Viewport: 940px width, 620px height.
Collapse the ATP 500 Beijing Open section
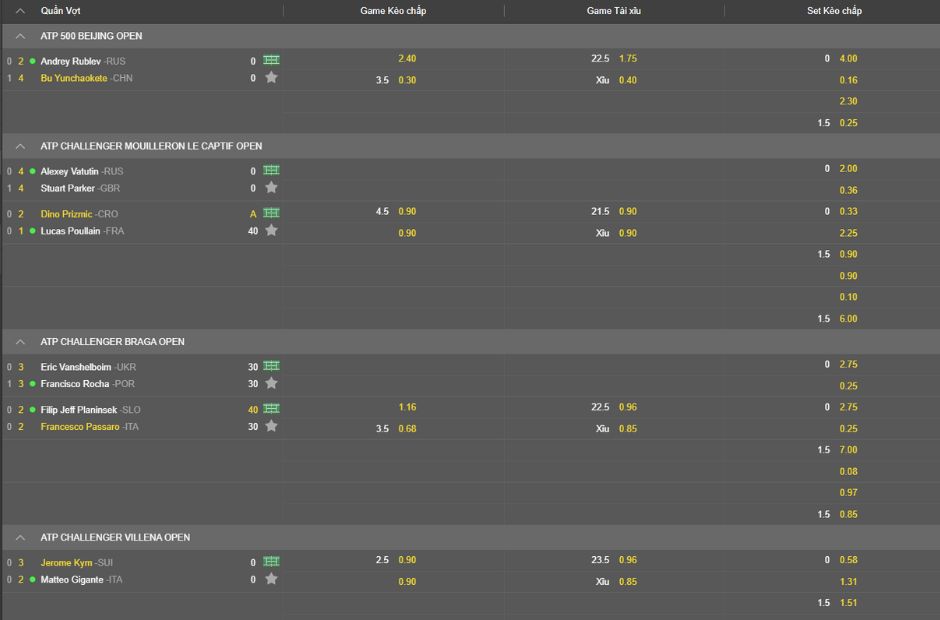pos(20,36)
